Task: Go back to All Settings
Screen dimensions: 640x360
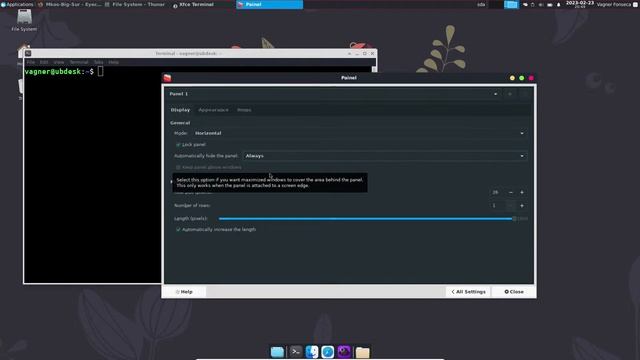Action: tap(468, 292)
